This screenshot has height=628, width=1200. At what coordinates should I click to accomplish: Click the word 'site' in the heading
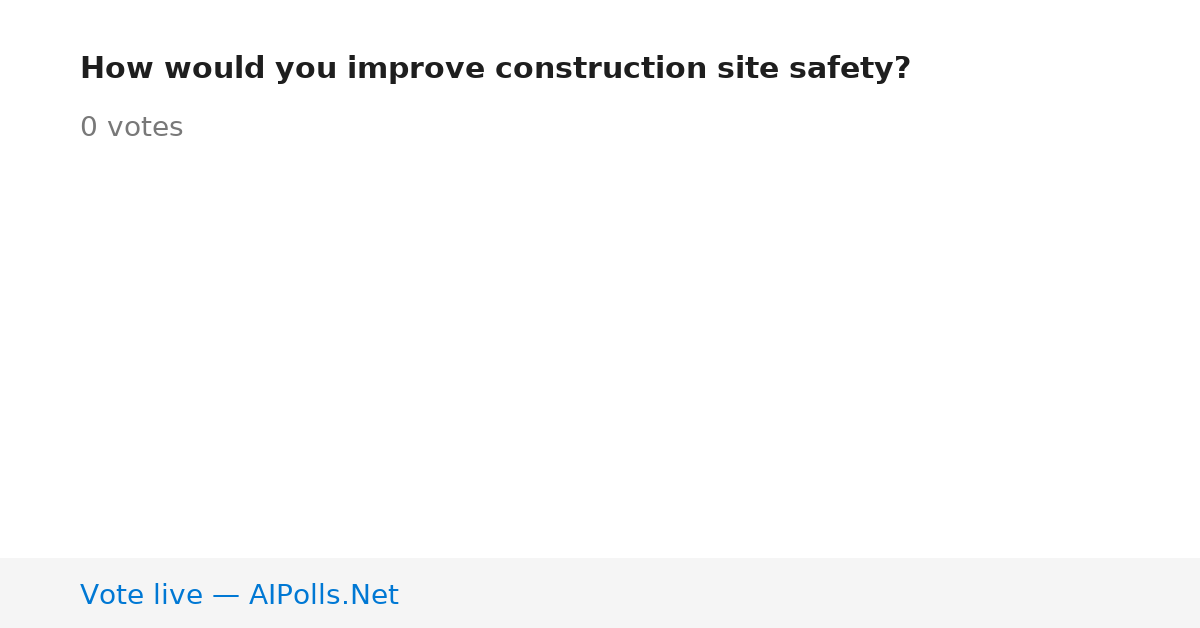point(748,69)
